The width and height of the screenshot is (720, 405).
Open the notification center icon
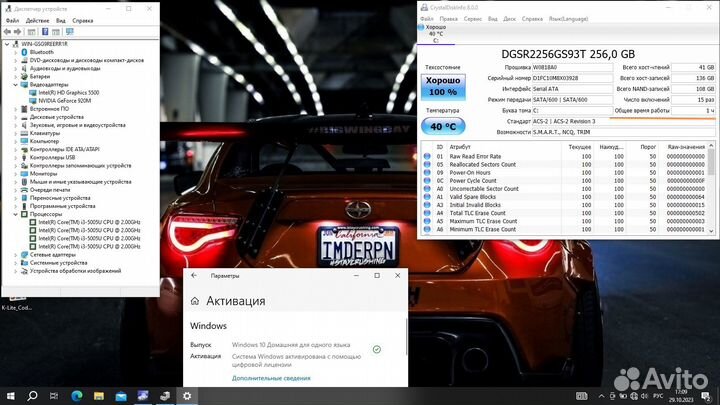[707, 396]
